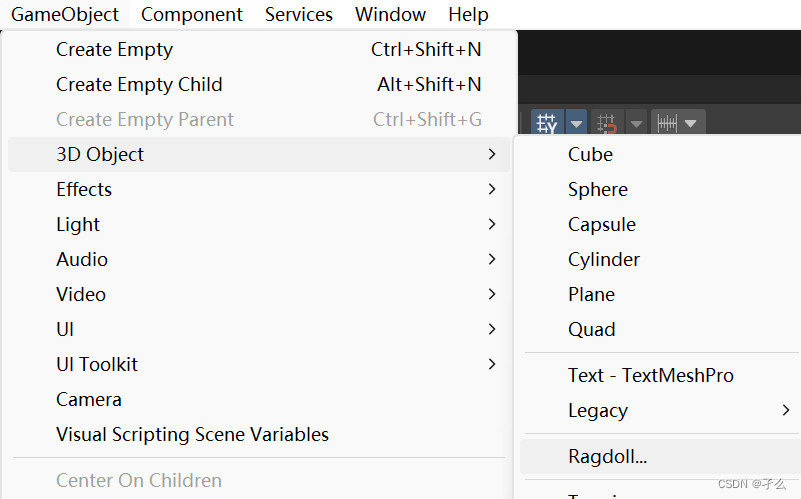Open the Component menu
Screen dimensions: 801x499
pyautogui.click(x=192, y=14)
